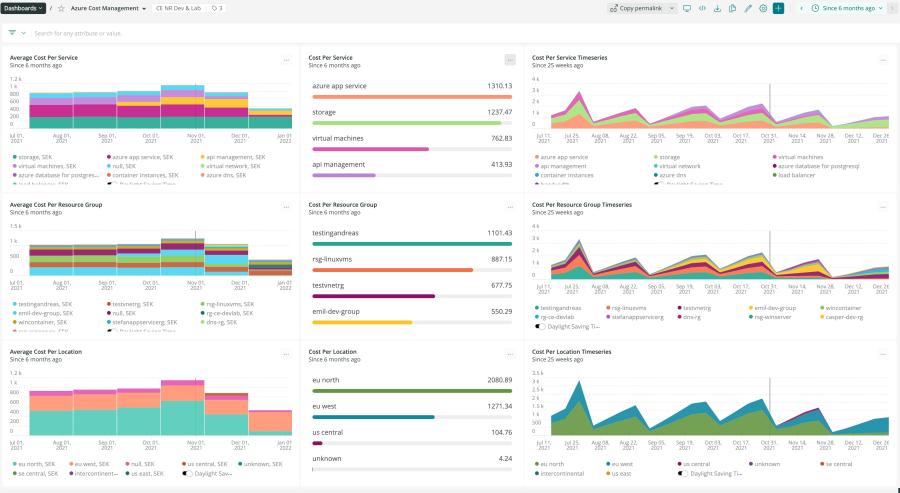This screenshot has width=900, height=493.
Task: Click the CE NR Dev & Lab account label
Action: click(179, 9)
